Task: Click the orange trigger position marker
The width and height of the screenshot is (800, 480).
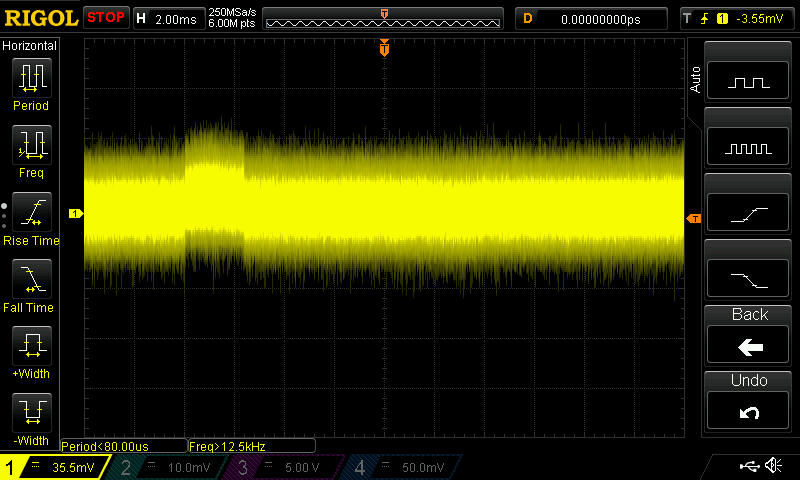Action: (x=384, y=48)
